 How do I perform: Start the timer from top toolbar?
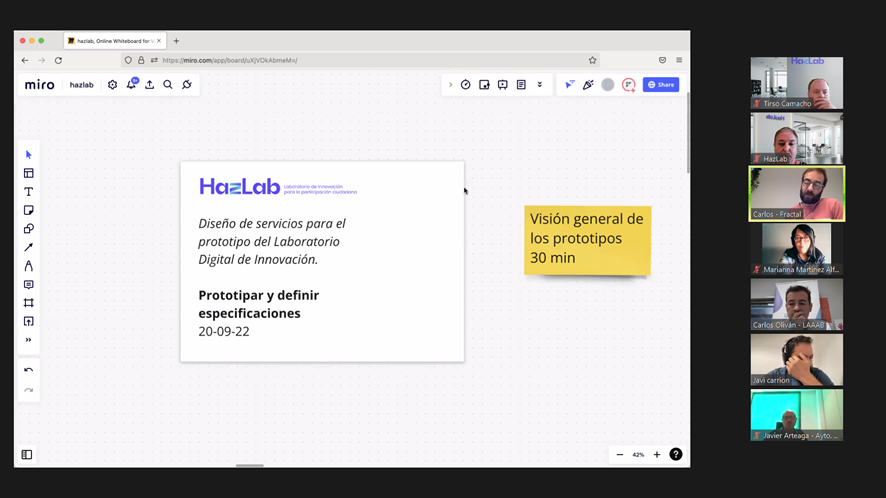pos(466,85)
